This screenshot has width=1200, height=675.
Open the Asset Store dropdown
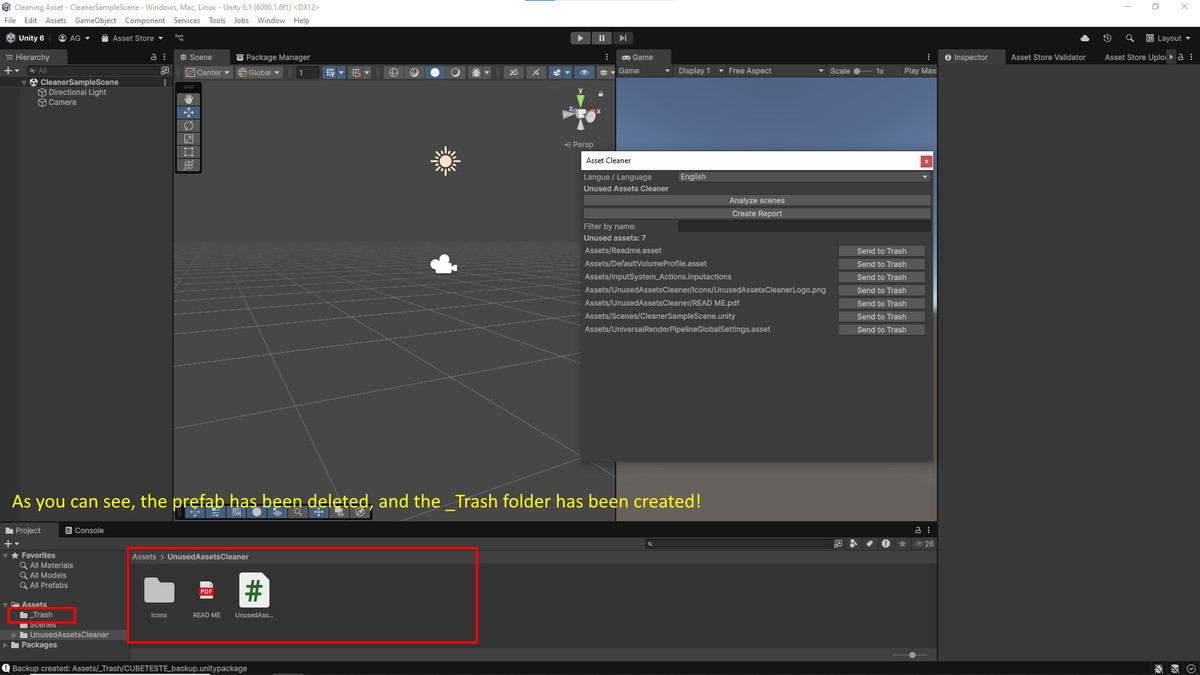click(131, 38)
